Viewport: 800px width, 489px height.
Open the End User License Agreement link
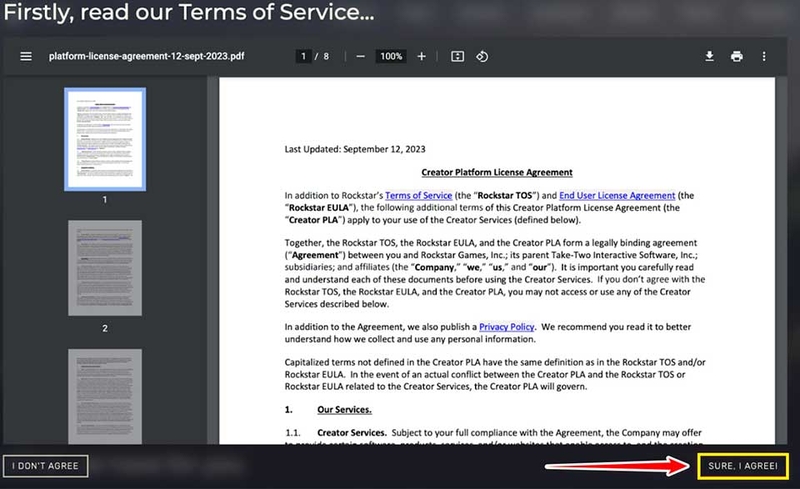617,195
